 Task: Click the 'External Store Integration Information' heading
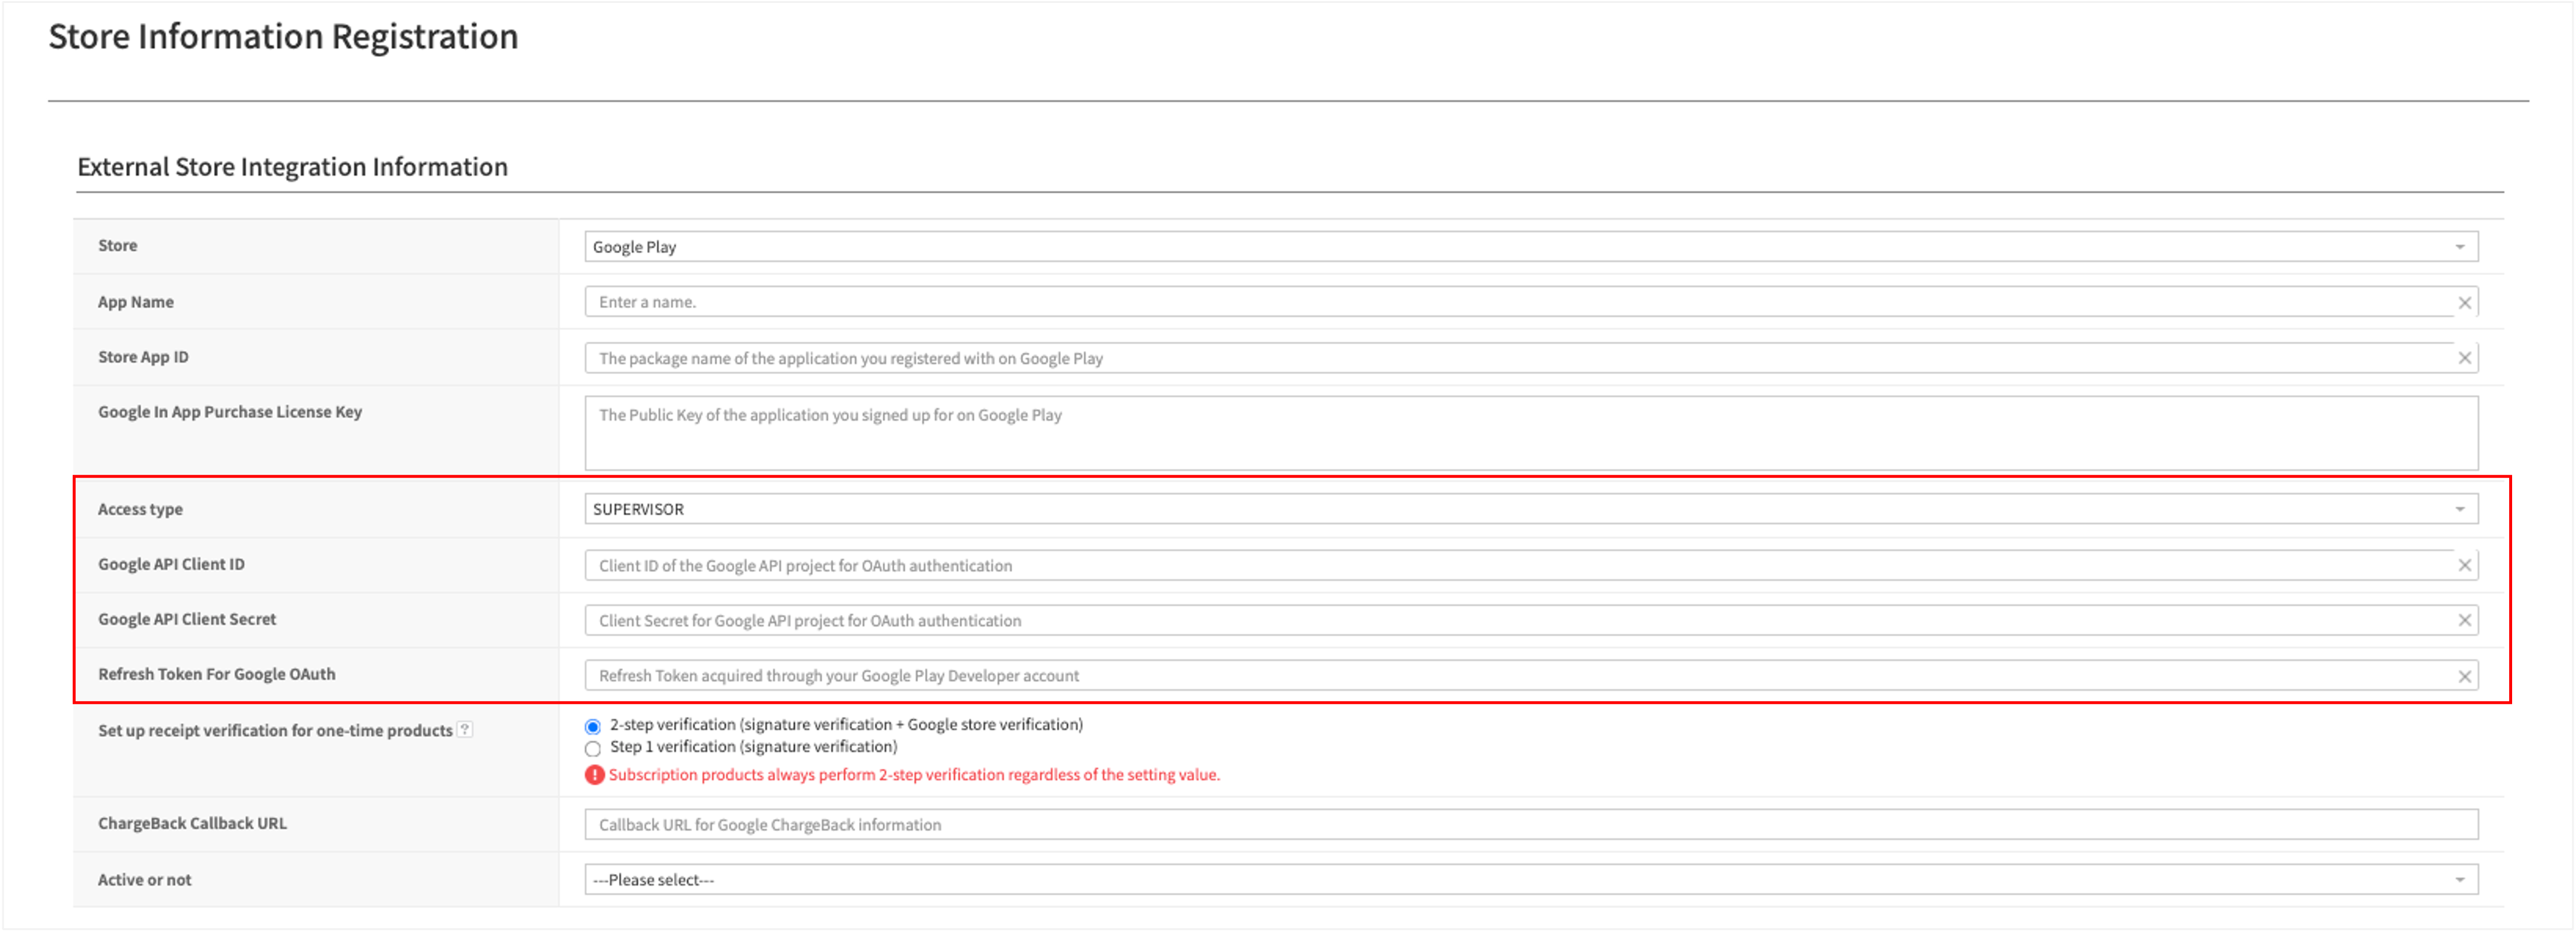pos(293,167)
